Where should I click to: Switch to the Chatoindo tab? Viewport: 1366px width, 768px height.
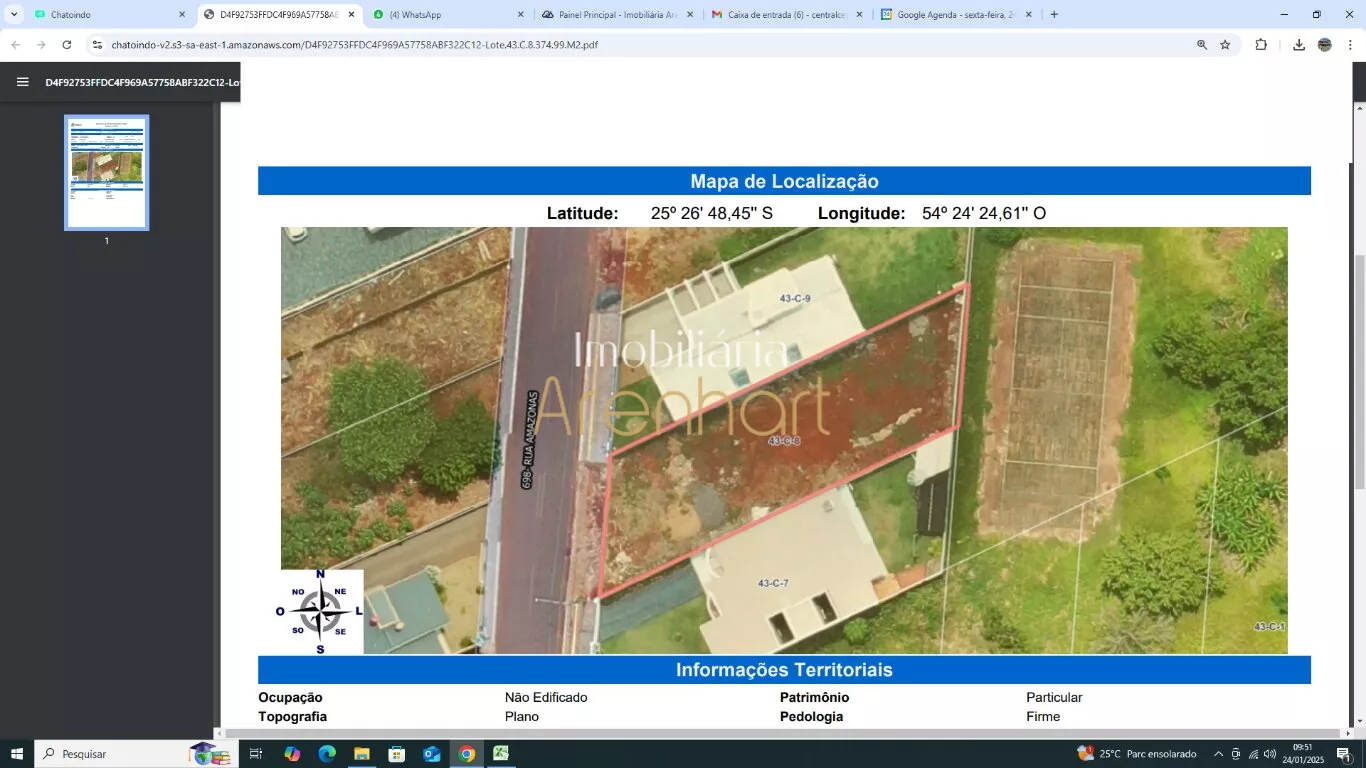(x=110, y=15)
